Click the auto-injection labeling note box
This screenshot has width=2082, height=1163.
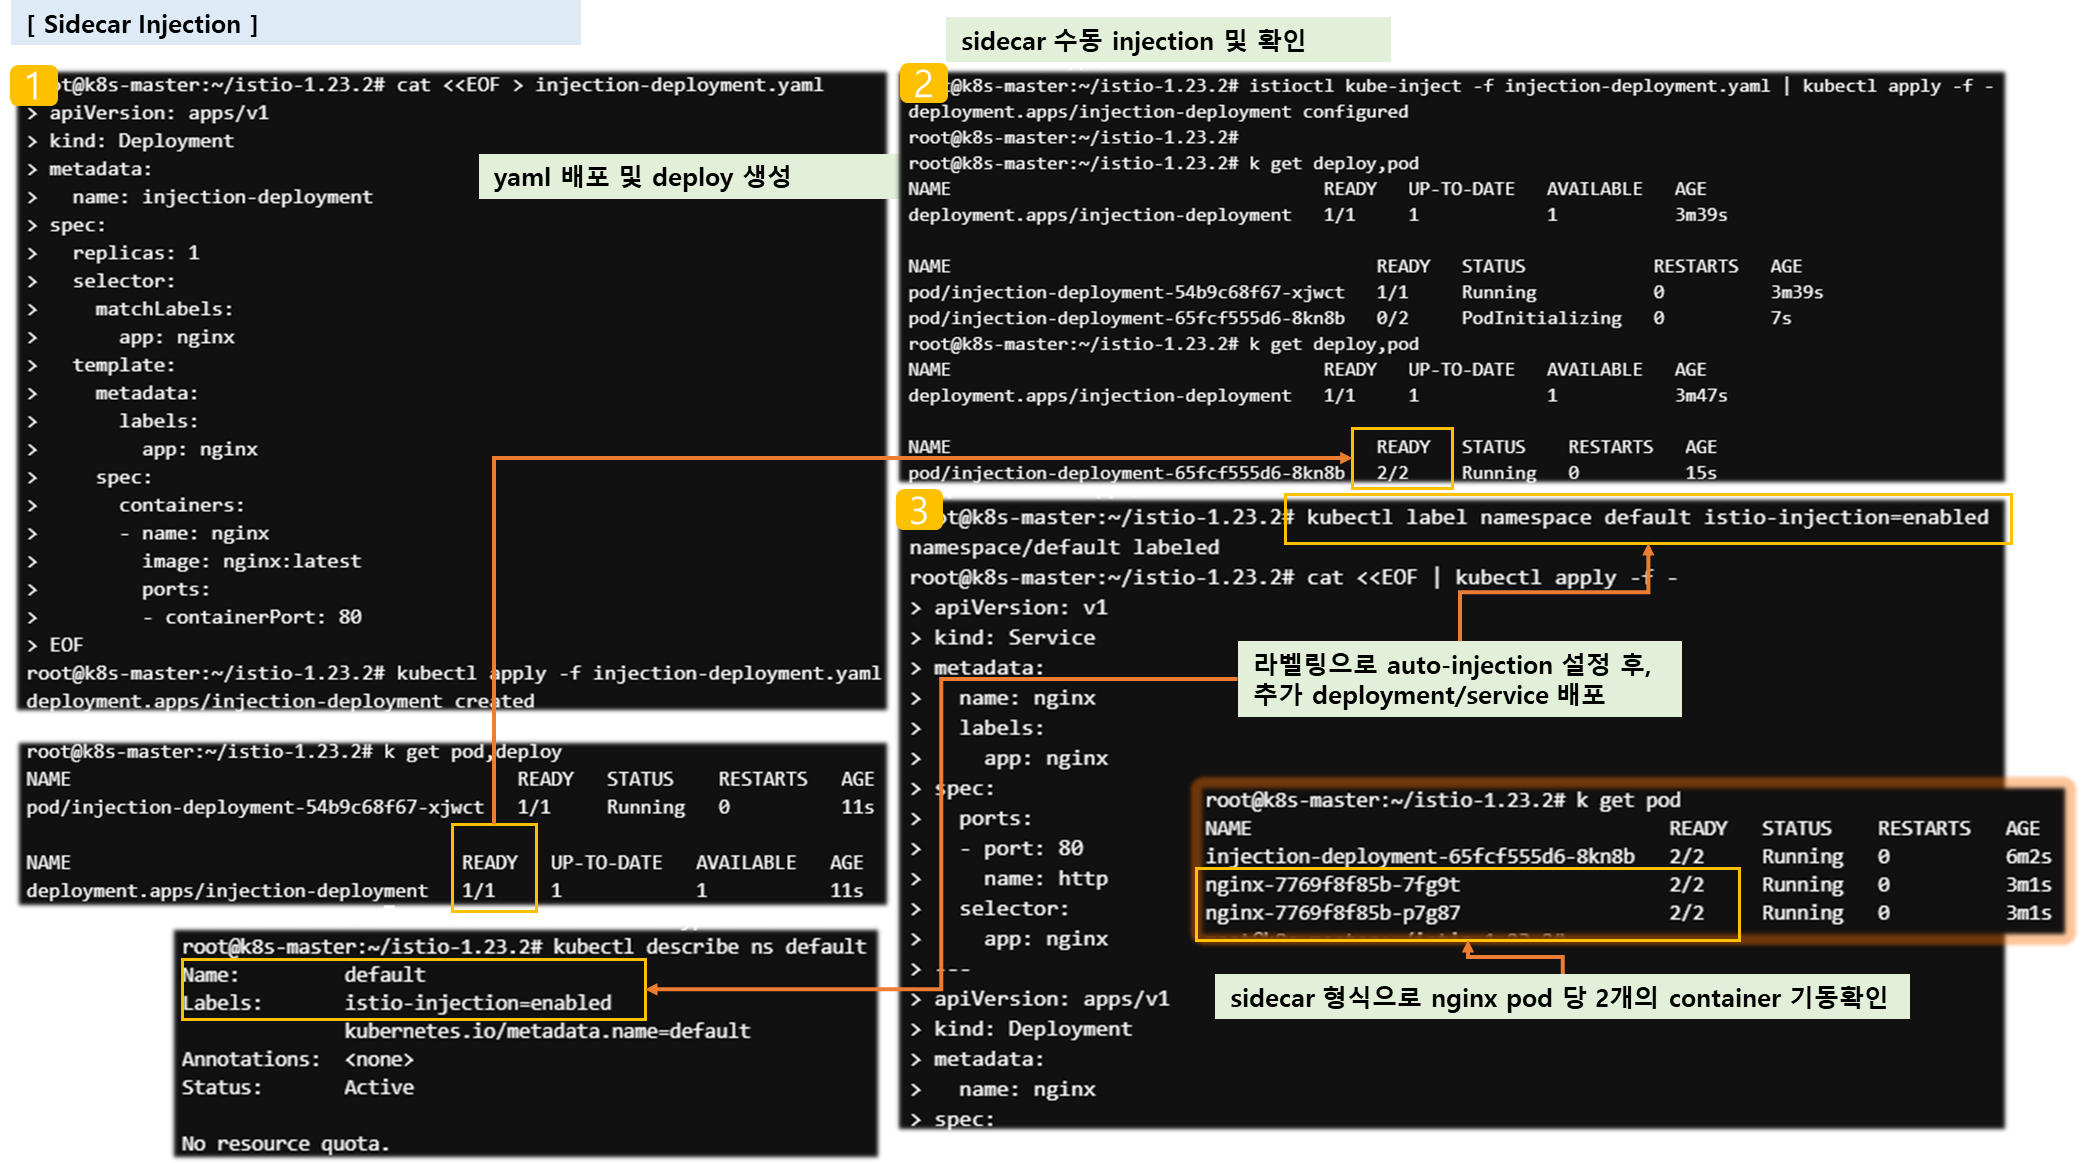1458,679
